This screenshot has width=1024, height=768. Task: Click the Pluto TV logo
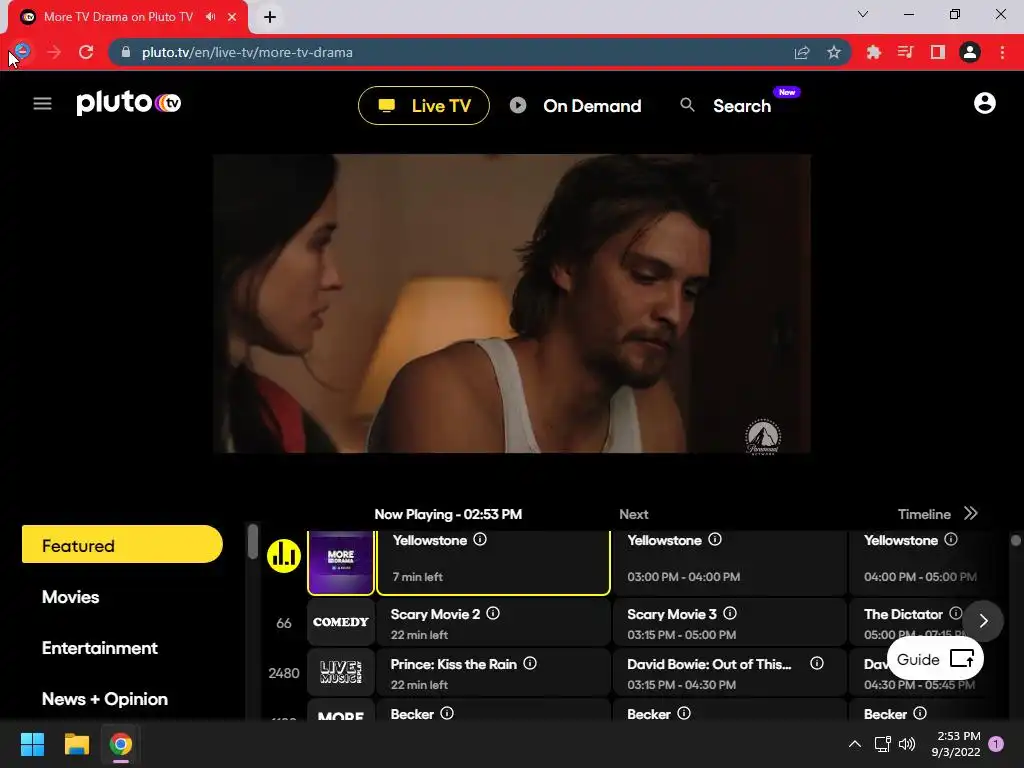(x=129, y=103)
